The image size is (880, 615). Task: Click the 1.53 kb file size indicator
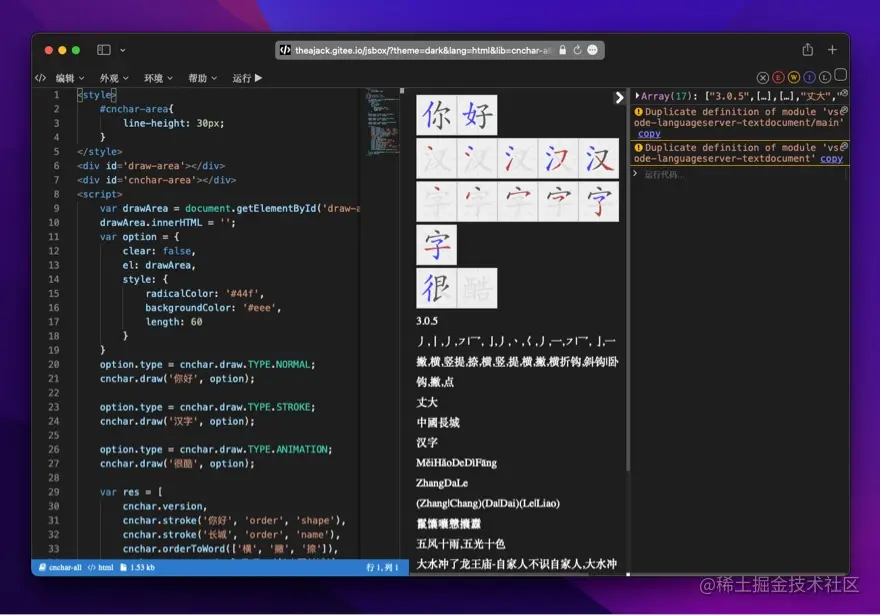click(x=138, y=567)
